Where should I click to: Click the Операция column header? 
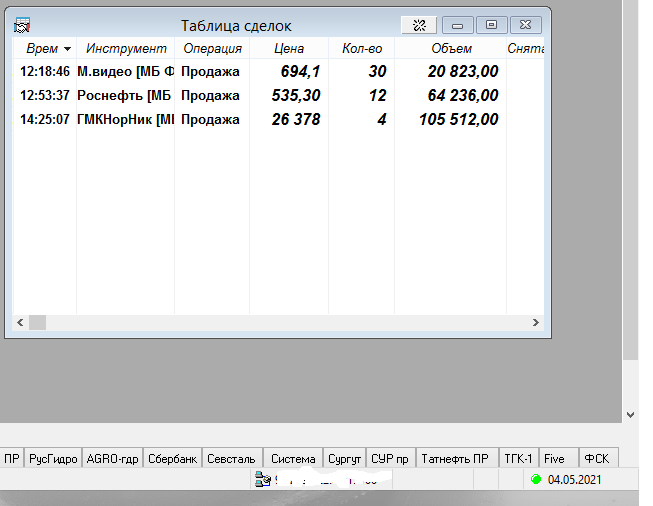click(212, 48)
